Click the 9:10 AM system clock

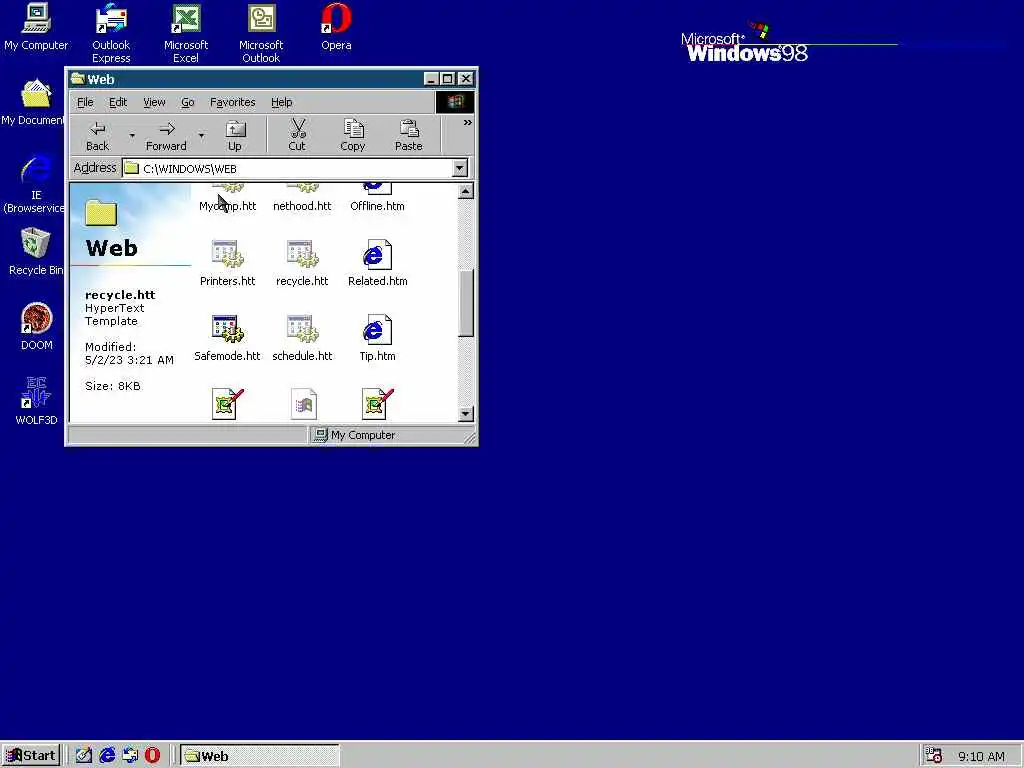pyautogui.click(x=981, y=757)
